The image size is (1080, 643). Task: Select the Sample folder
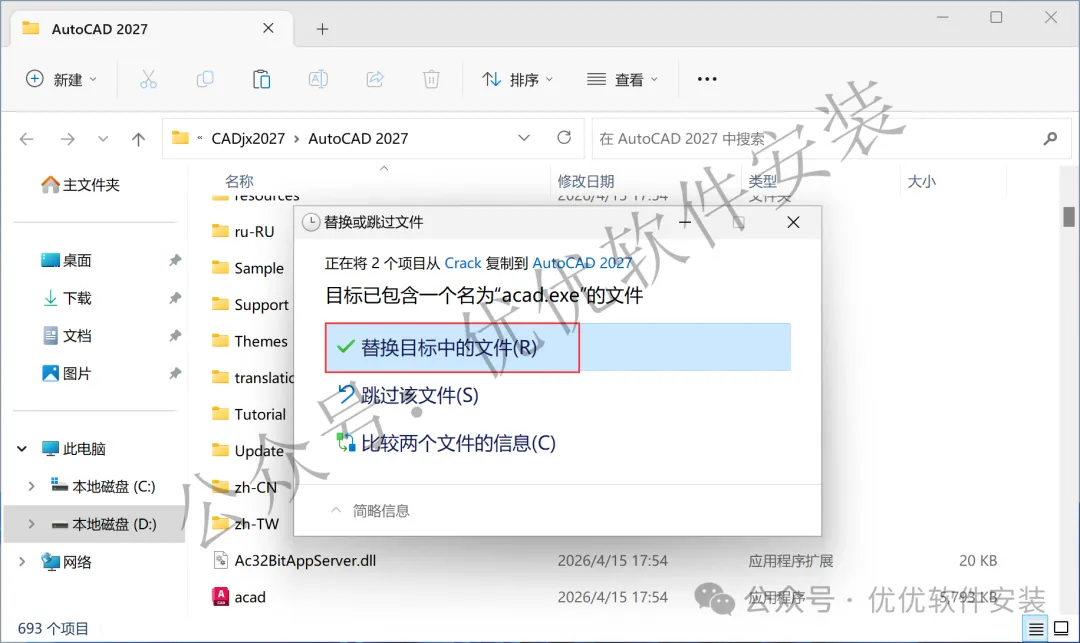point(248,268)
